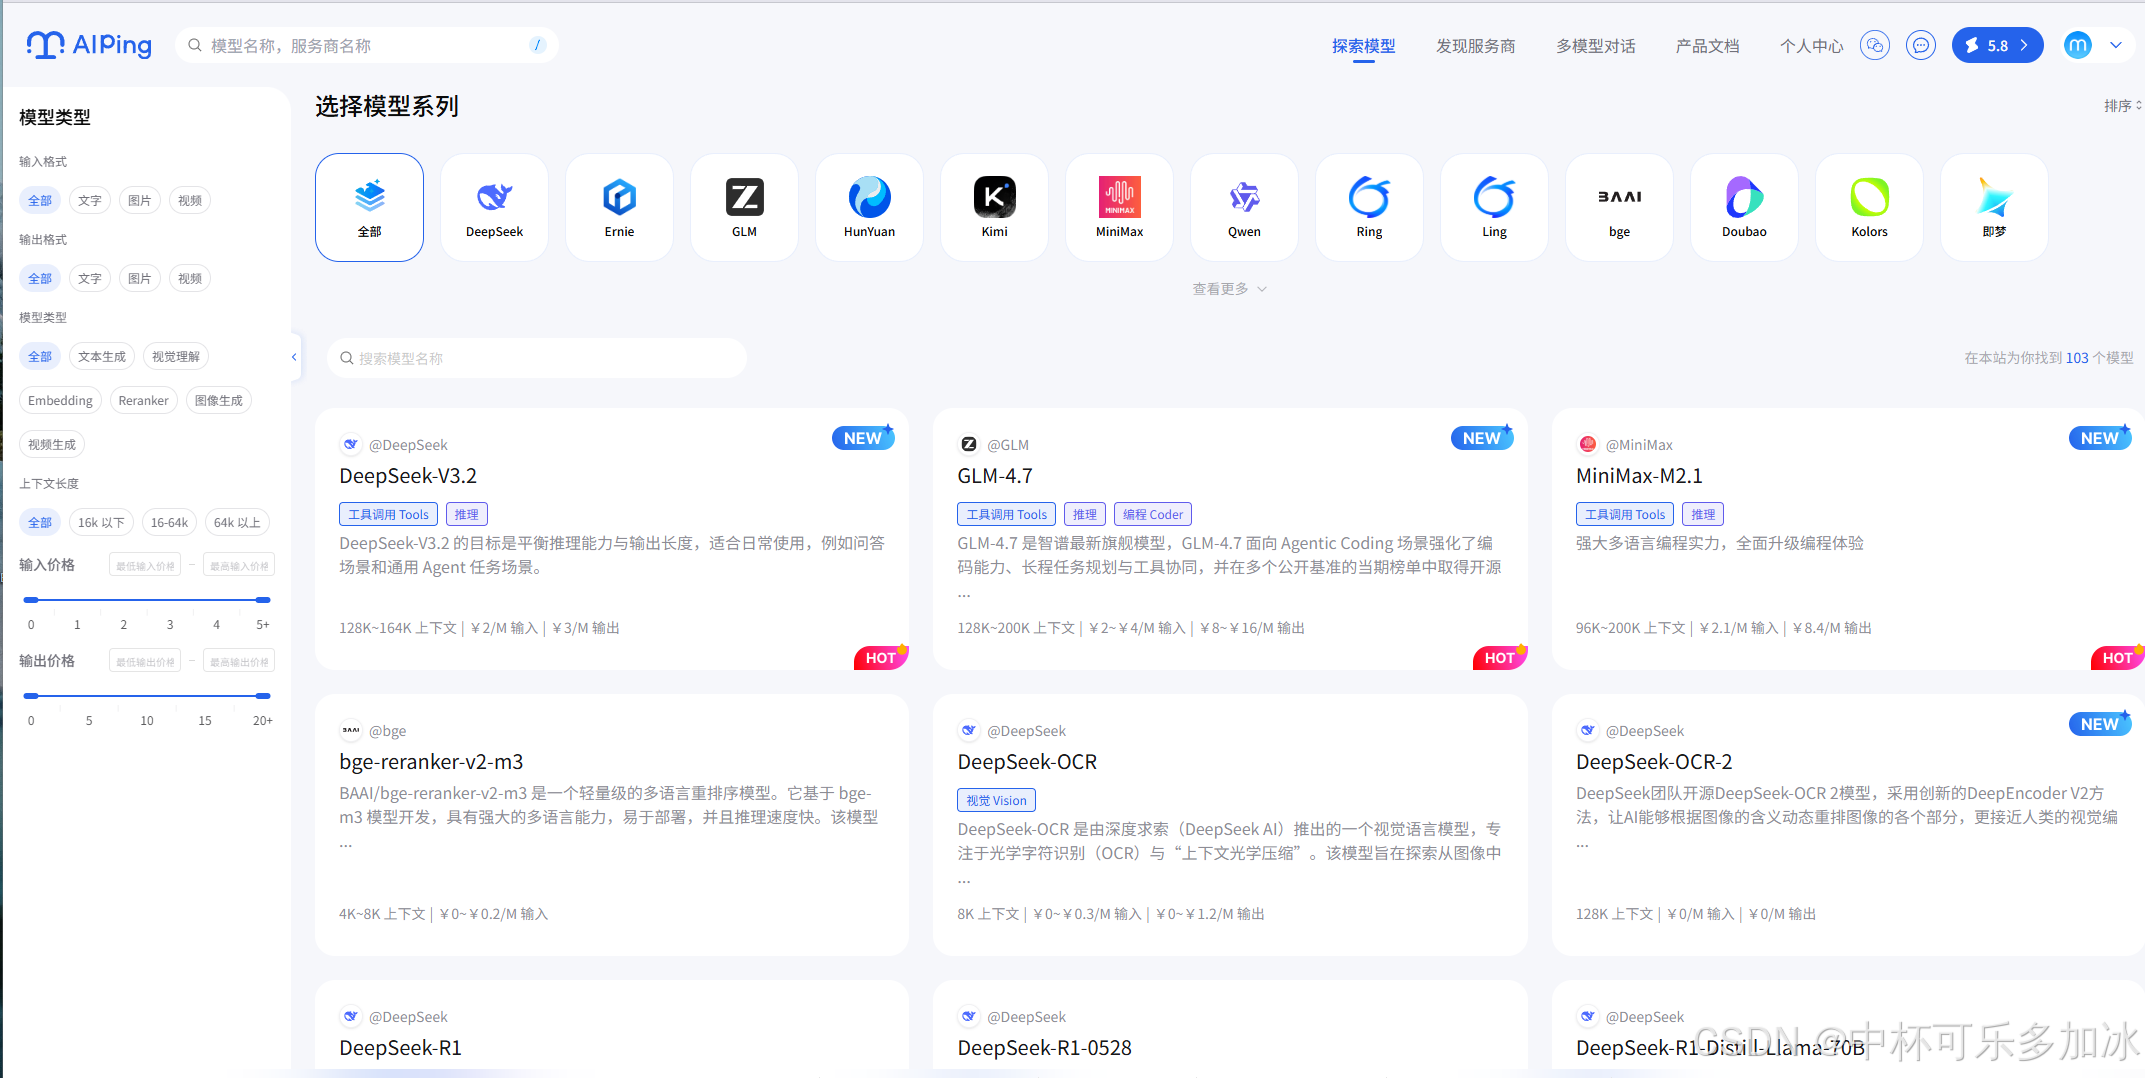
Task: Expand 查看更多 to show more model series
Action: 1228,288
